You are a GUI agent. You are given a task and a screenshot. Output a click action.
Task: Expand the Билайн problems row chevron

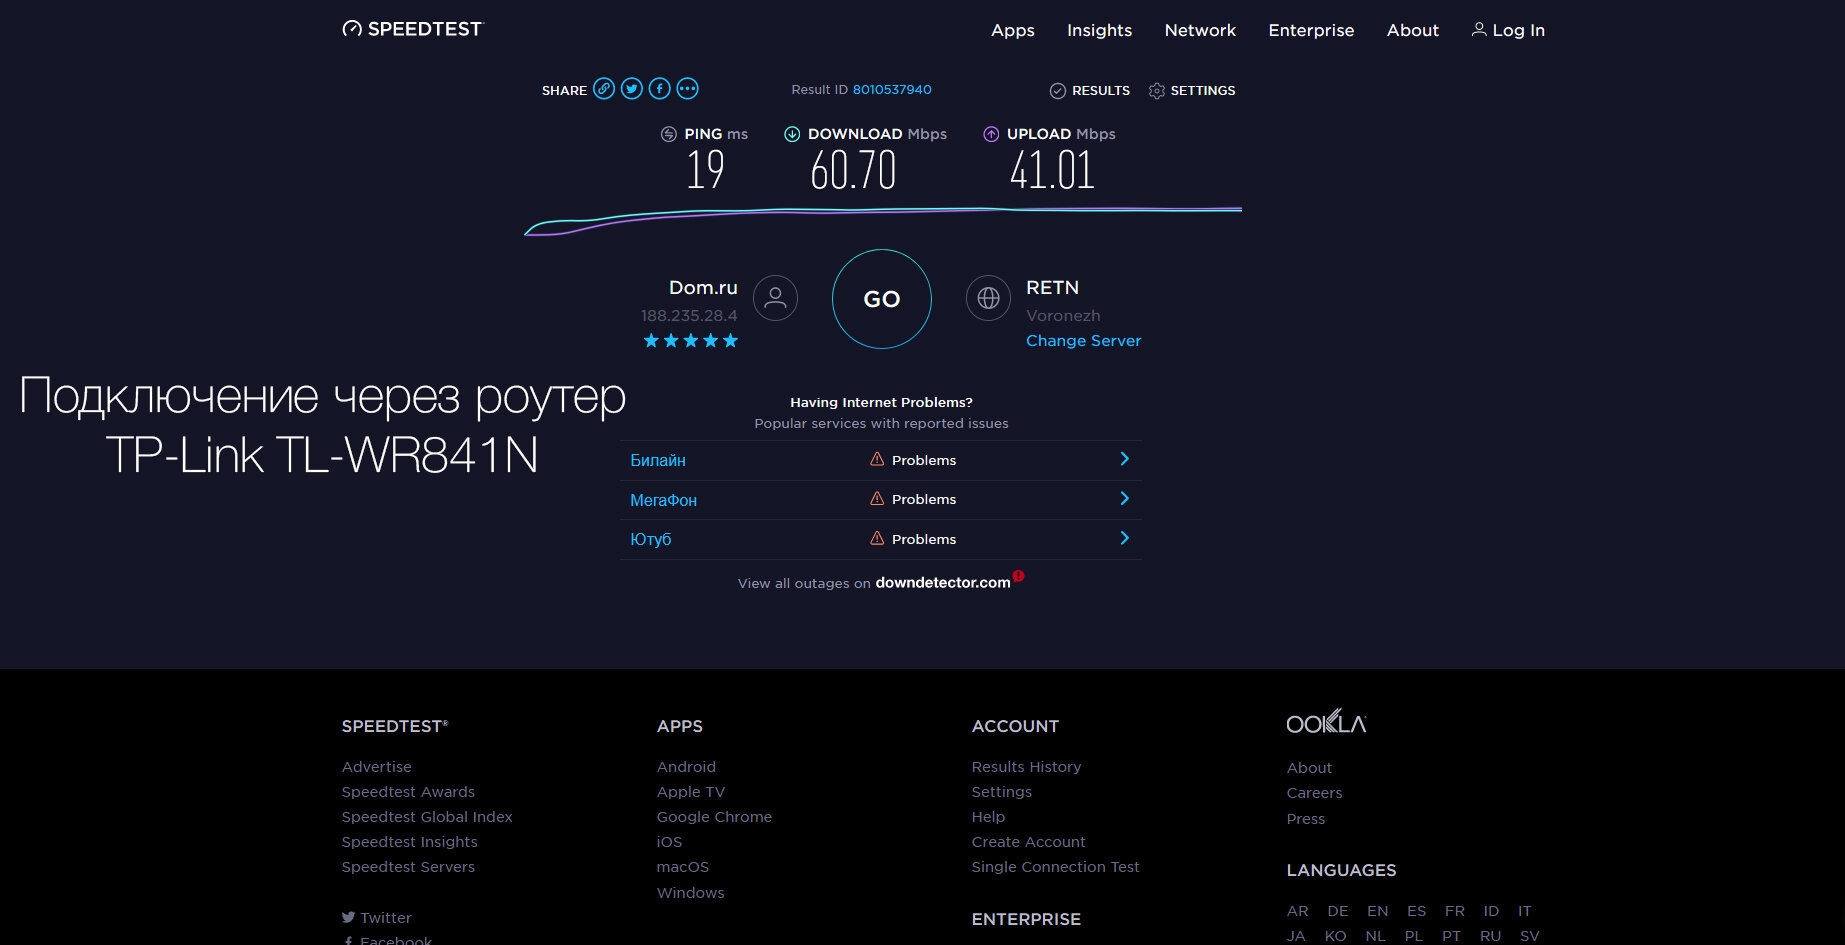click(1125, 459)
